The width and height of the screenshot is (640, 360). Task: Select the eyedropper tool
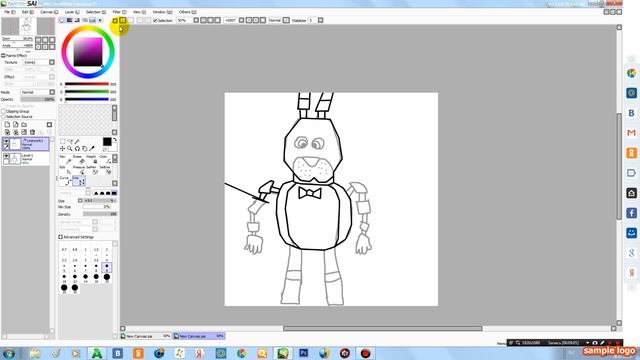tap(92, 149)
